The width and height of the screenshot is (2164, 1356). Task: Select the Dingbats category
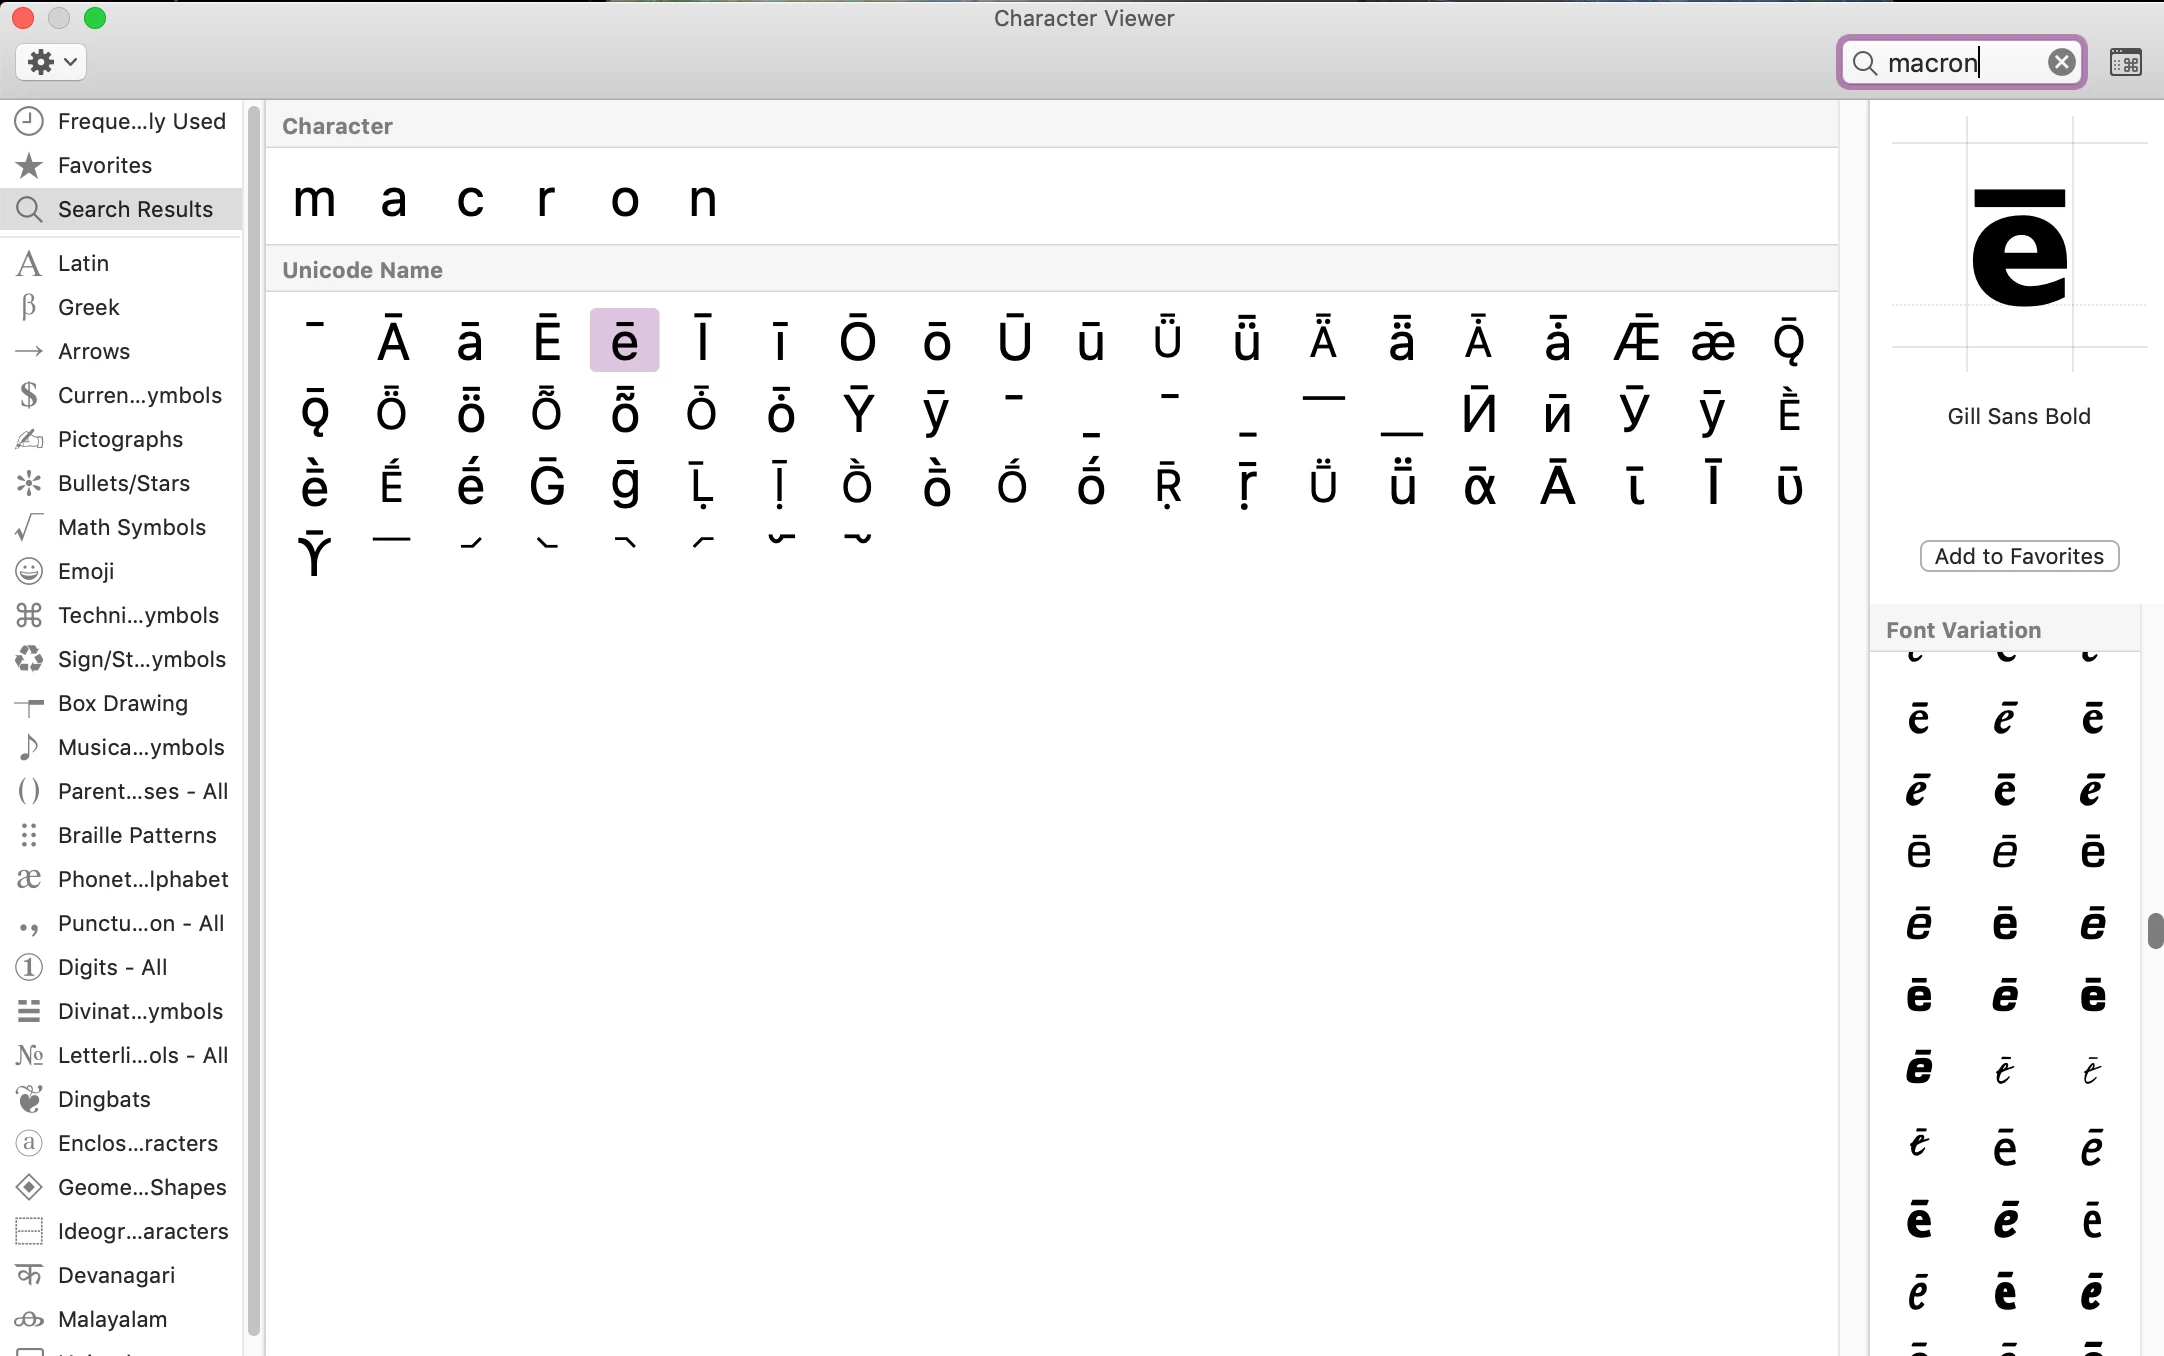click(x=104, y=1099)
